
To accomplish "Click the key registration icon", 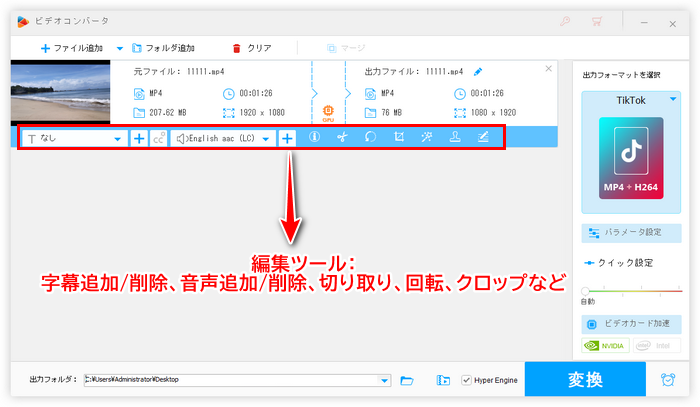I will tap(565, 21).
